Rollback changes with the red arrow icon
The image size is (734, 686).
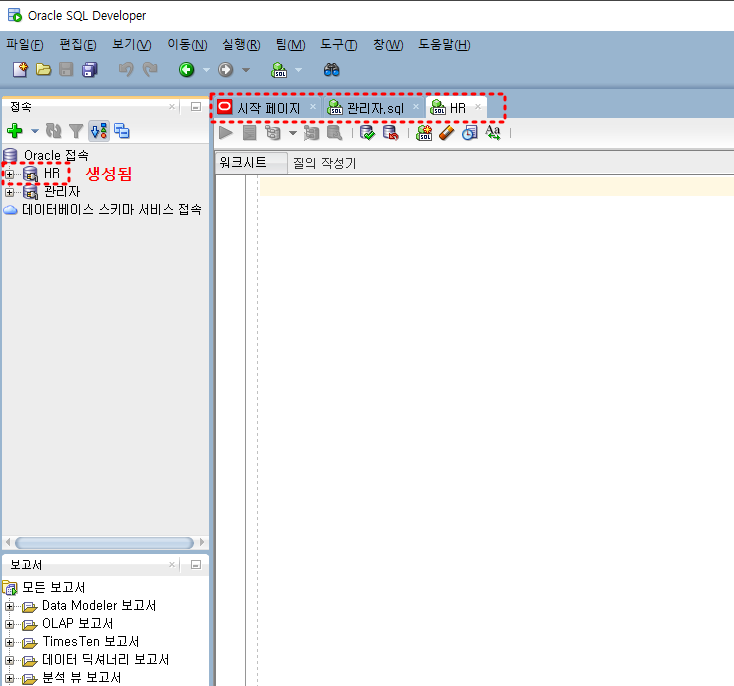390,133
